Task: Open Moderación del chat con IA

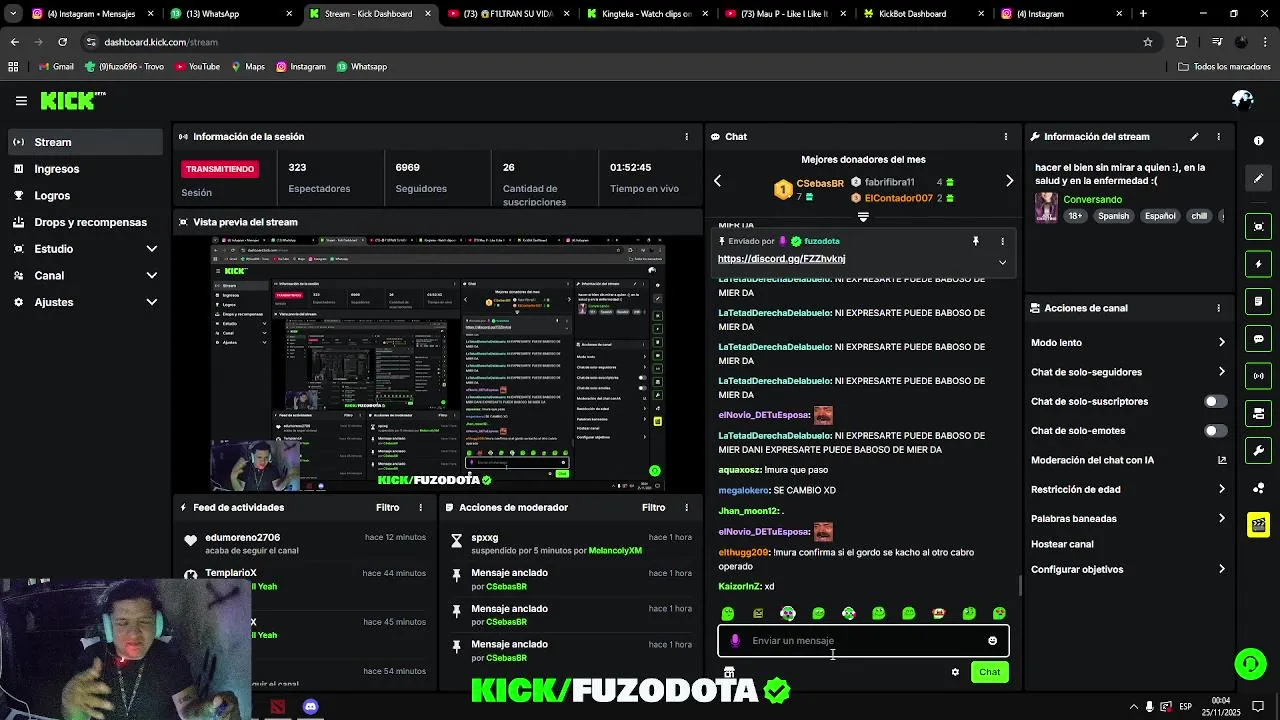Action: pyautogui.click(x=1128, y=461)
